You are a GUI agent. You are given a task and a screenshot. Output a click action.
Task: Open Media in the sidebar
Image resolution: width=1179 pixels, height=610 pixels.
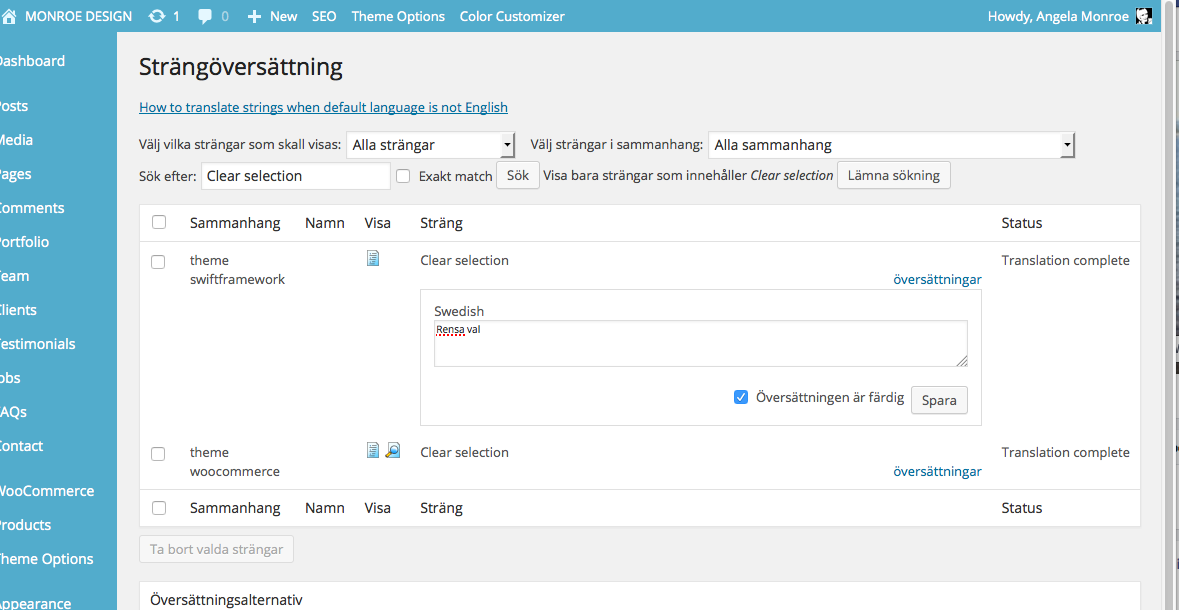pos(17,140)
